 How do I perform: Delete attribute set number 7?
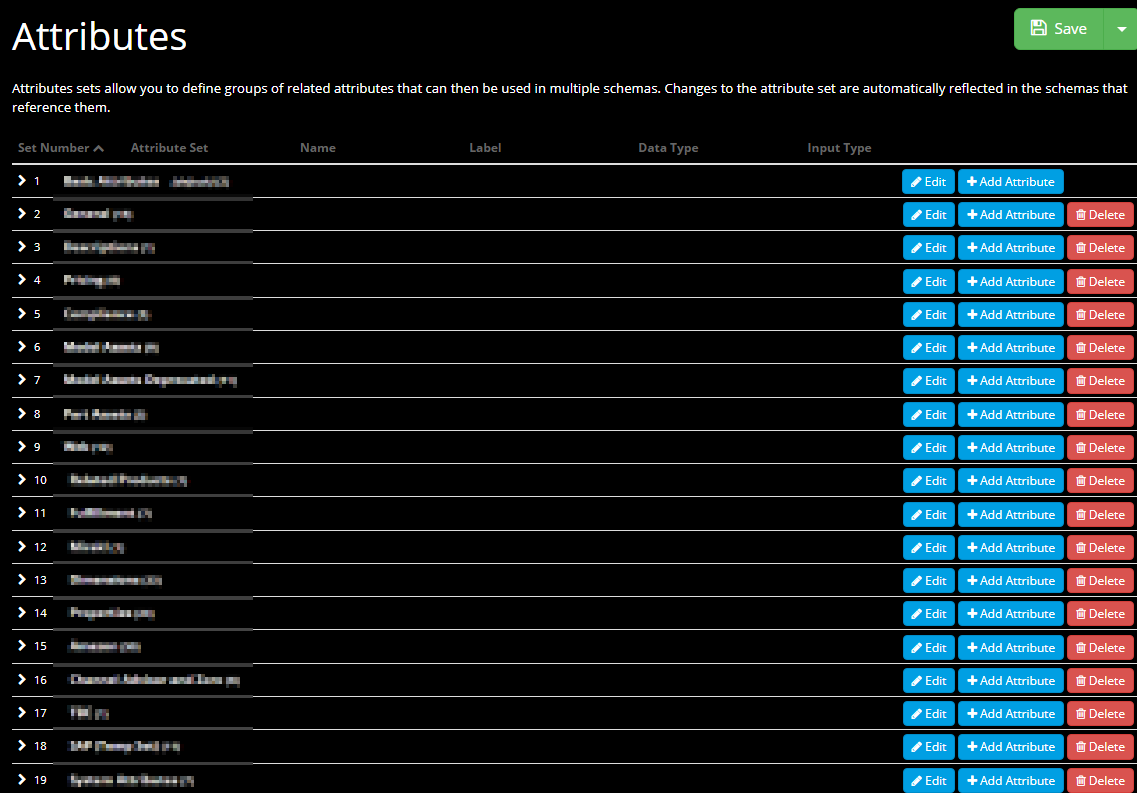[x=1100, y=381]
